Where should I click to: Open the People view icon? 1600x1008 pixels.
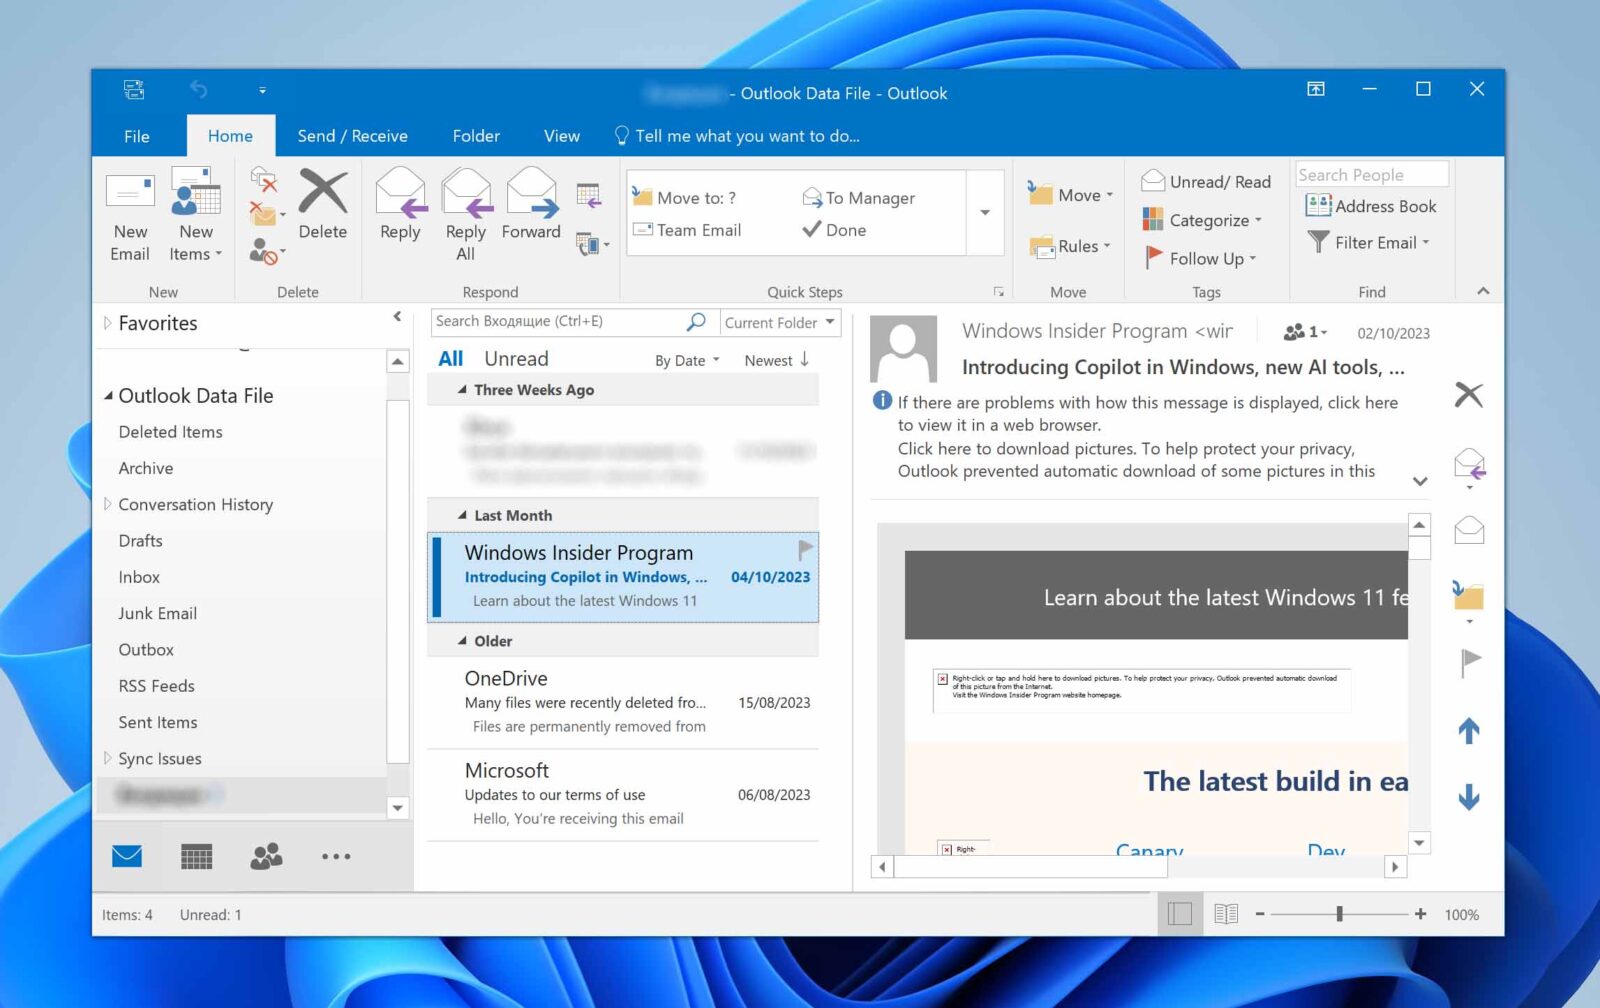tap(266, 856)
